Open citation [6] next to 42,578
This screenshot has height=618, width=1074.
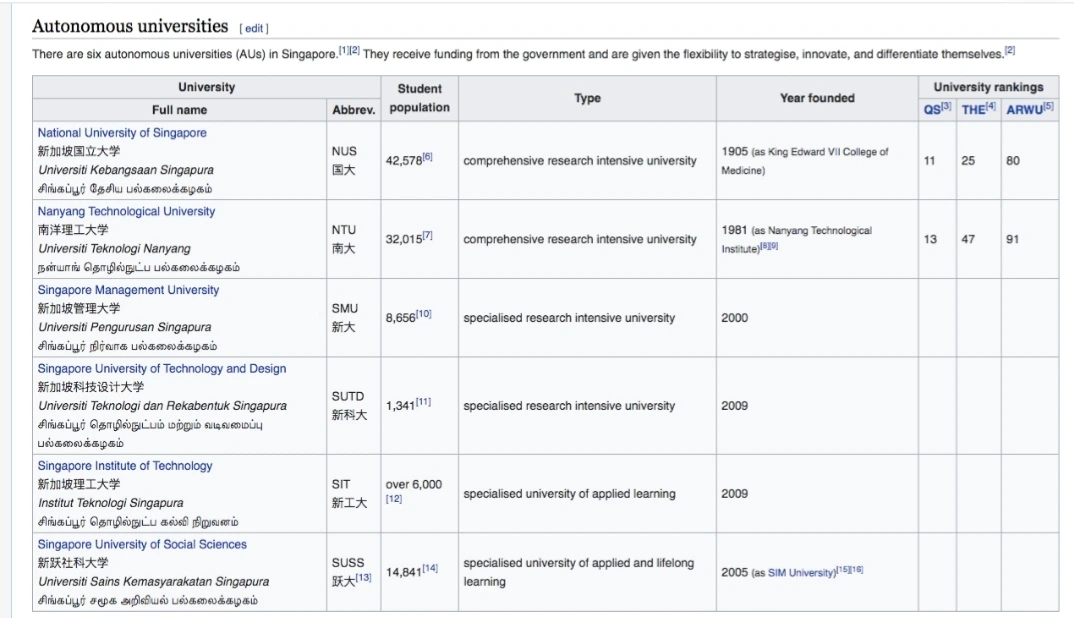[427, 157]
